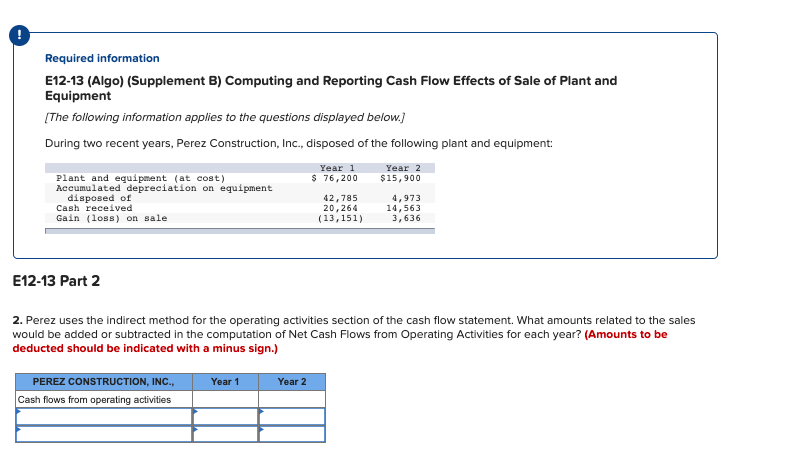Open dropdown arrow on first label row
802x470 pixels.
pos(19,411)
